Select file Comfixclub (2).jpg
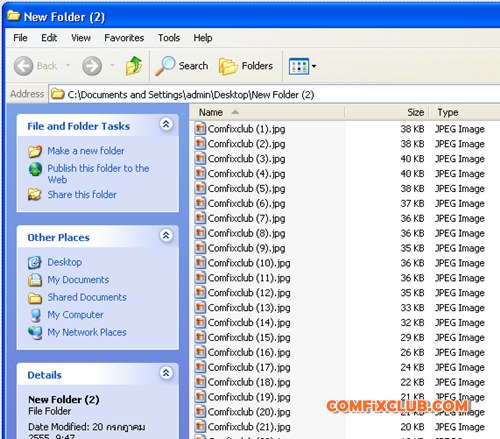This screenshot has width=500, height=439. click(246, 144)
